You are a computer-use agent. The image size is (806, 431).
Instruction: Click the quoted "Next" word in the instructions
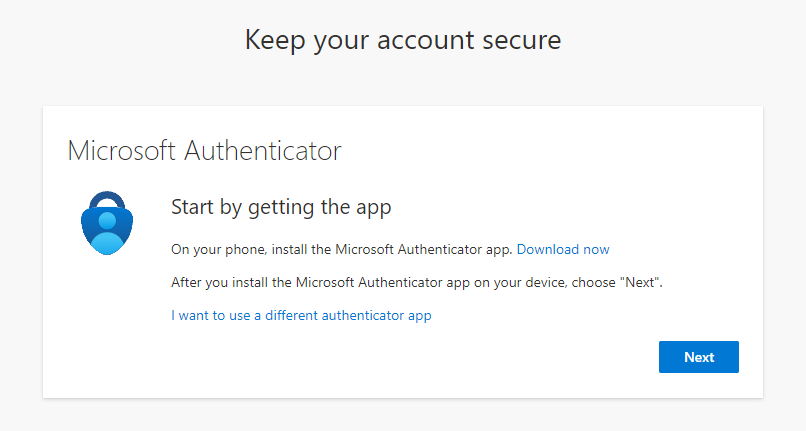point(639,282)
